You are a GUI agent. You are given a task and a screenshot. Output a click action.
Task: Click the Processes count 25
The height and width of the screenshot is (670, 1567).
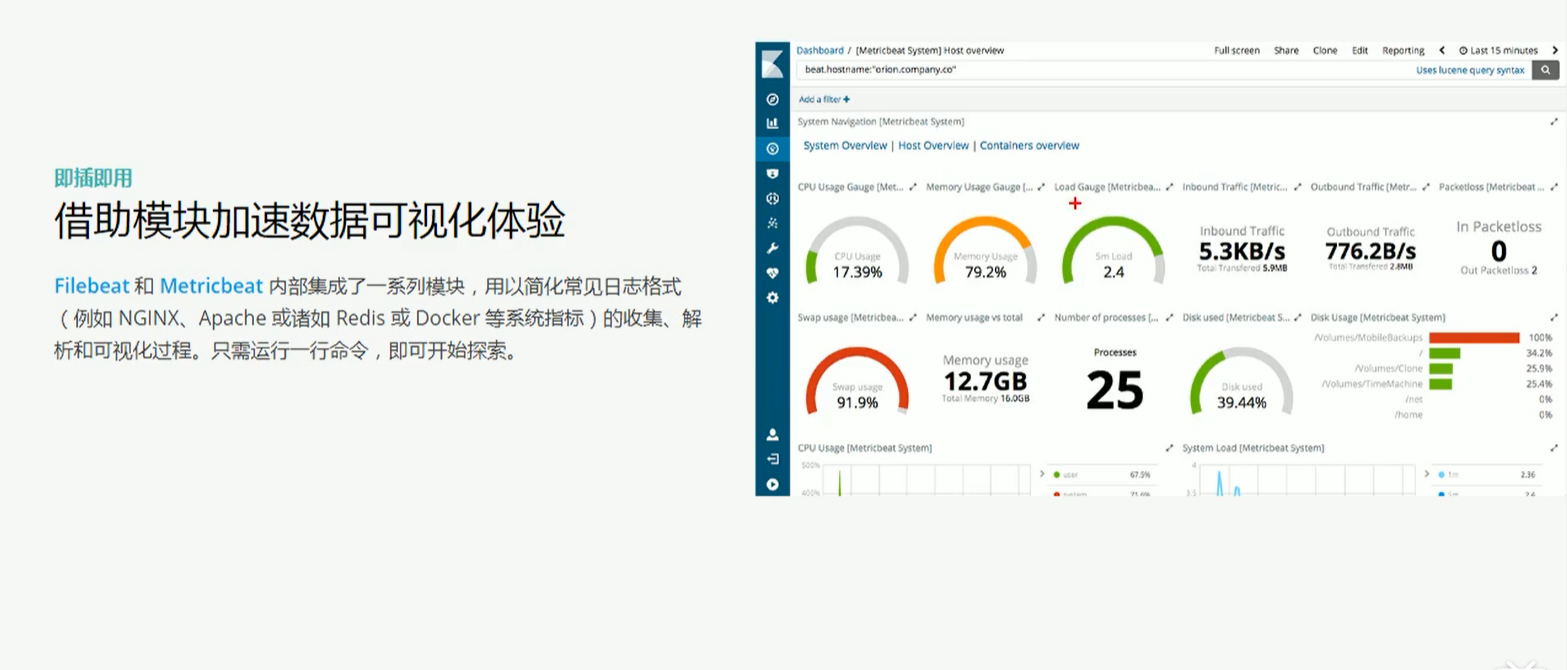(1114, 390)
